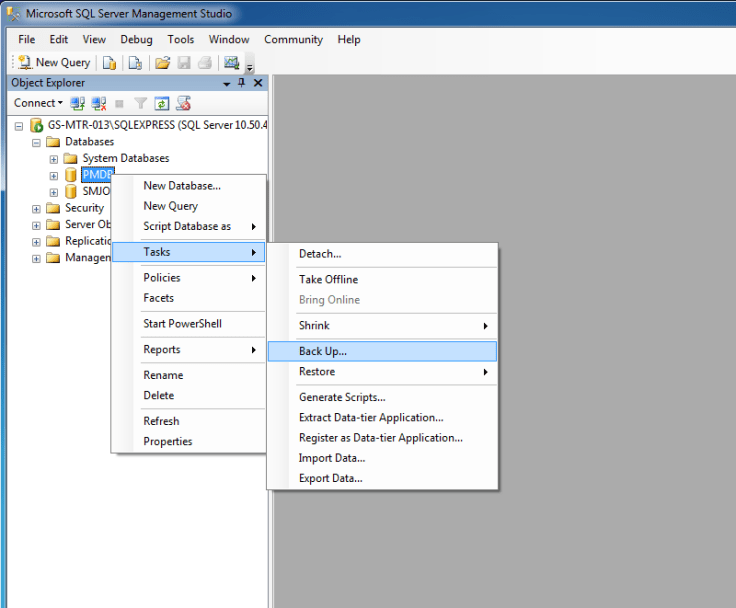
Task: Click the Activity Monitor toolbar icon
Action: [x=231, y=62]
